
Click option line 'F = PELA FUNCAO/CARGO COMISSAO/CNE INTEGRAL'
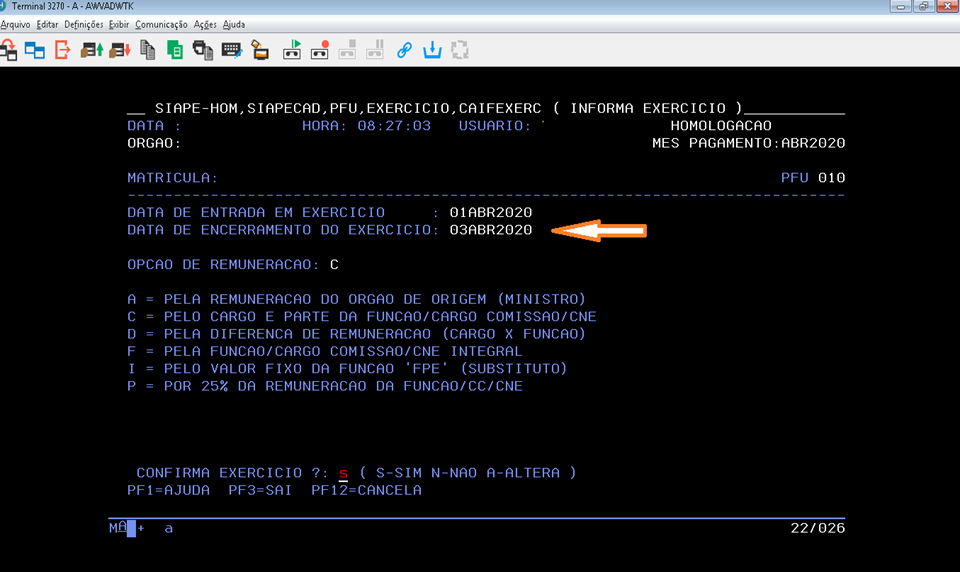pos(324,352)
